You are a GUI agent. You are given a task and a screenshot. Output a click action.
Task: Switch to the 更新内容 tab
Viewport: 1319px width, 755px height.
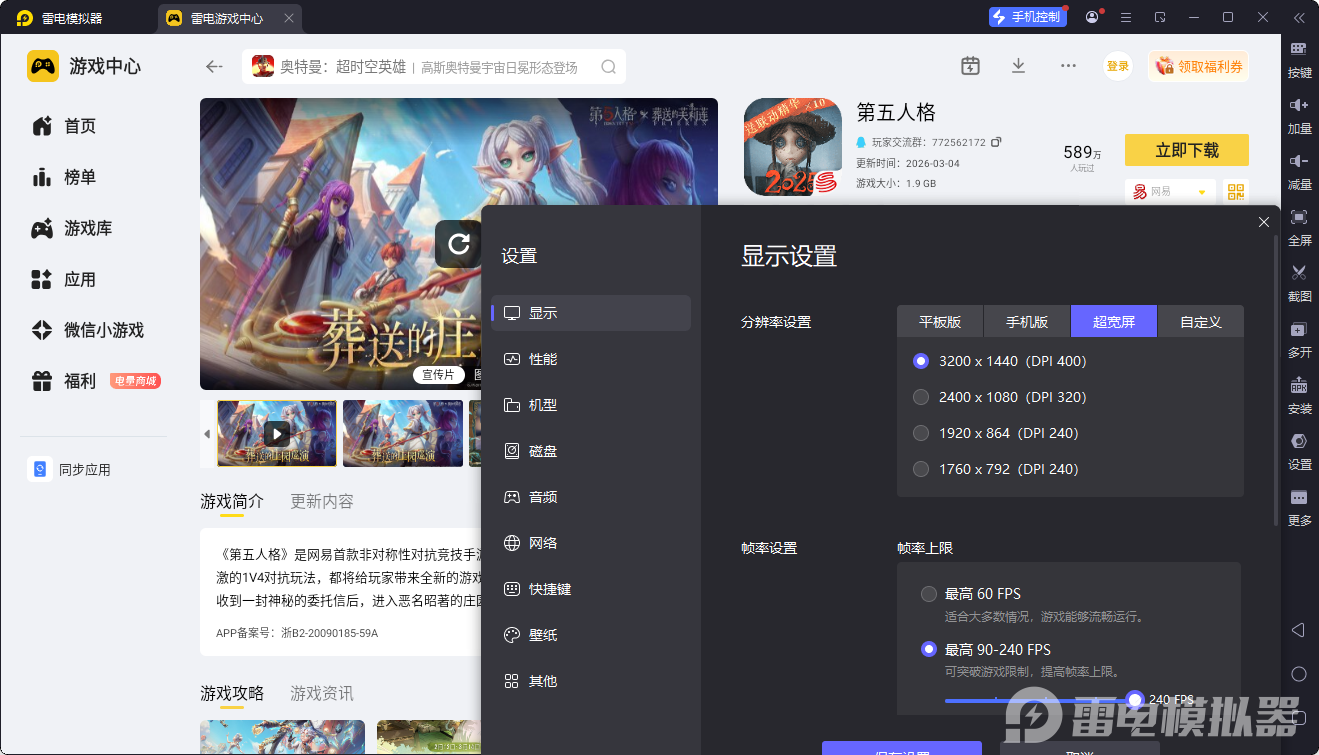click(x=322, y=501)
